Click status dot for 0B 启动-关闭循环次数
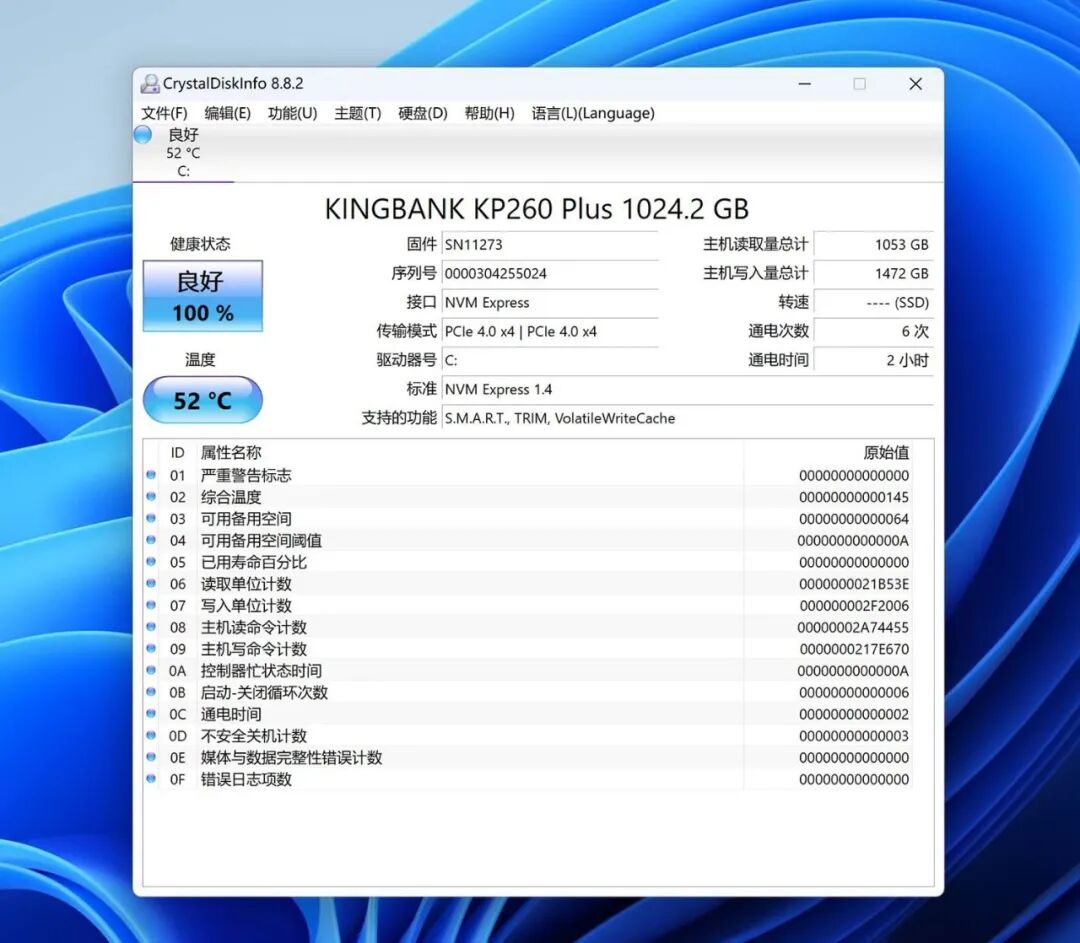This screenshot has height=943, width=1080. point(152,692)
